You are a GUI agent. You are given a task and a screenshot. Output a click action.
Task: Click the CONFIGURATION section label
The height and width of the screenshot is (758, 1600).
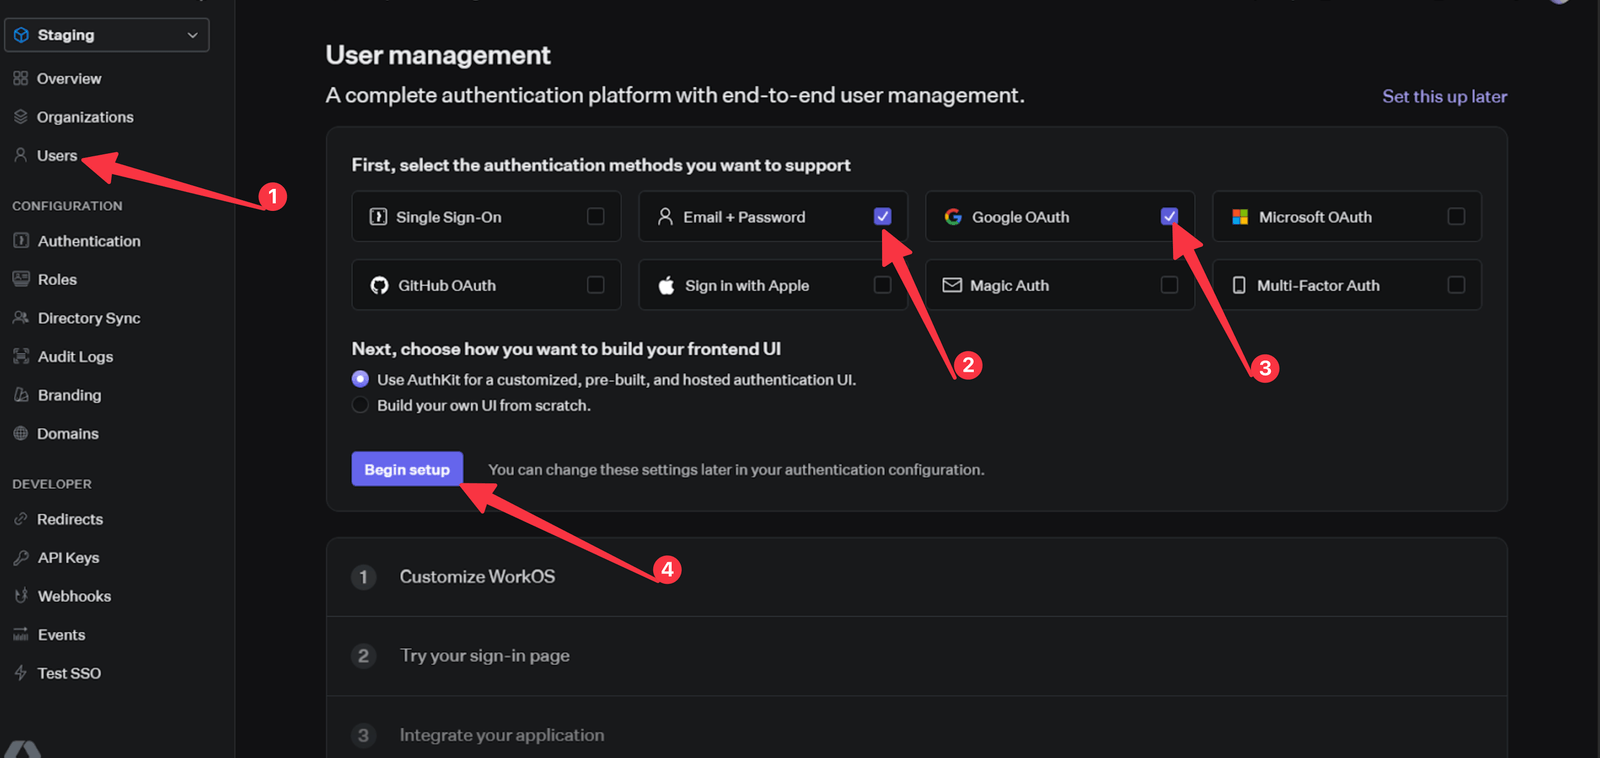pyautogui.click(x=67, y=206)
